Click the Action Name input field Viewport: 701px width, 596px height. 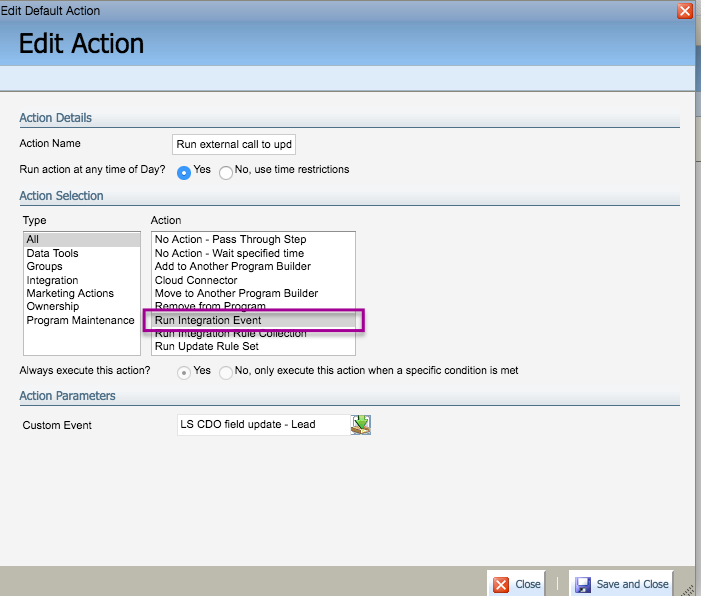coord(234,144)
